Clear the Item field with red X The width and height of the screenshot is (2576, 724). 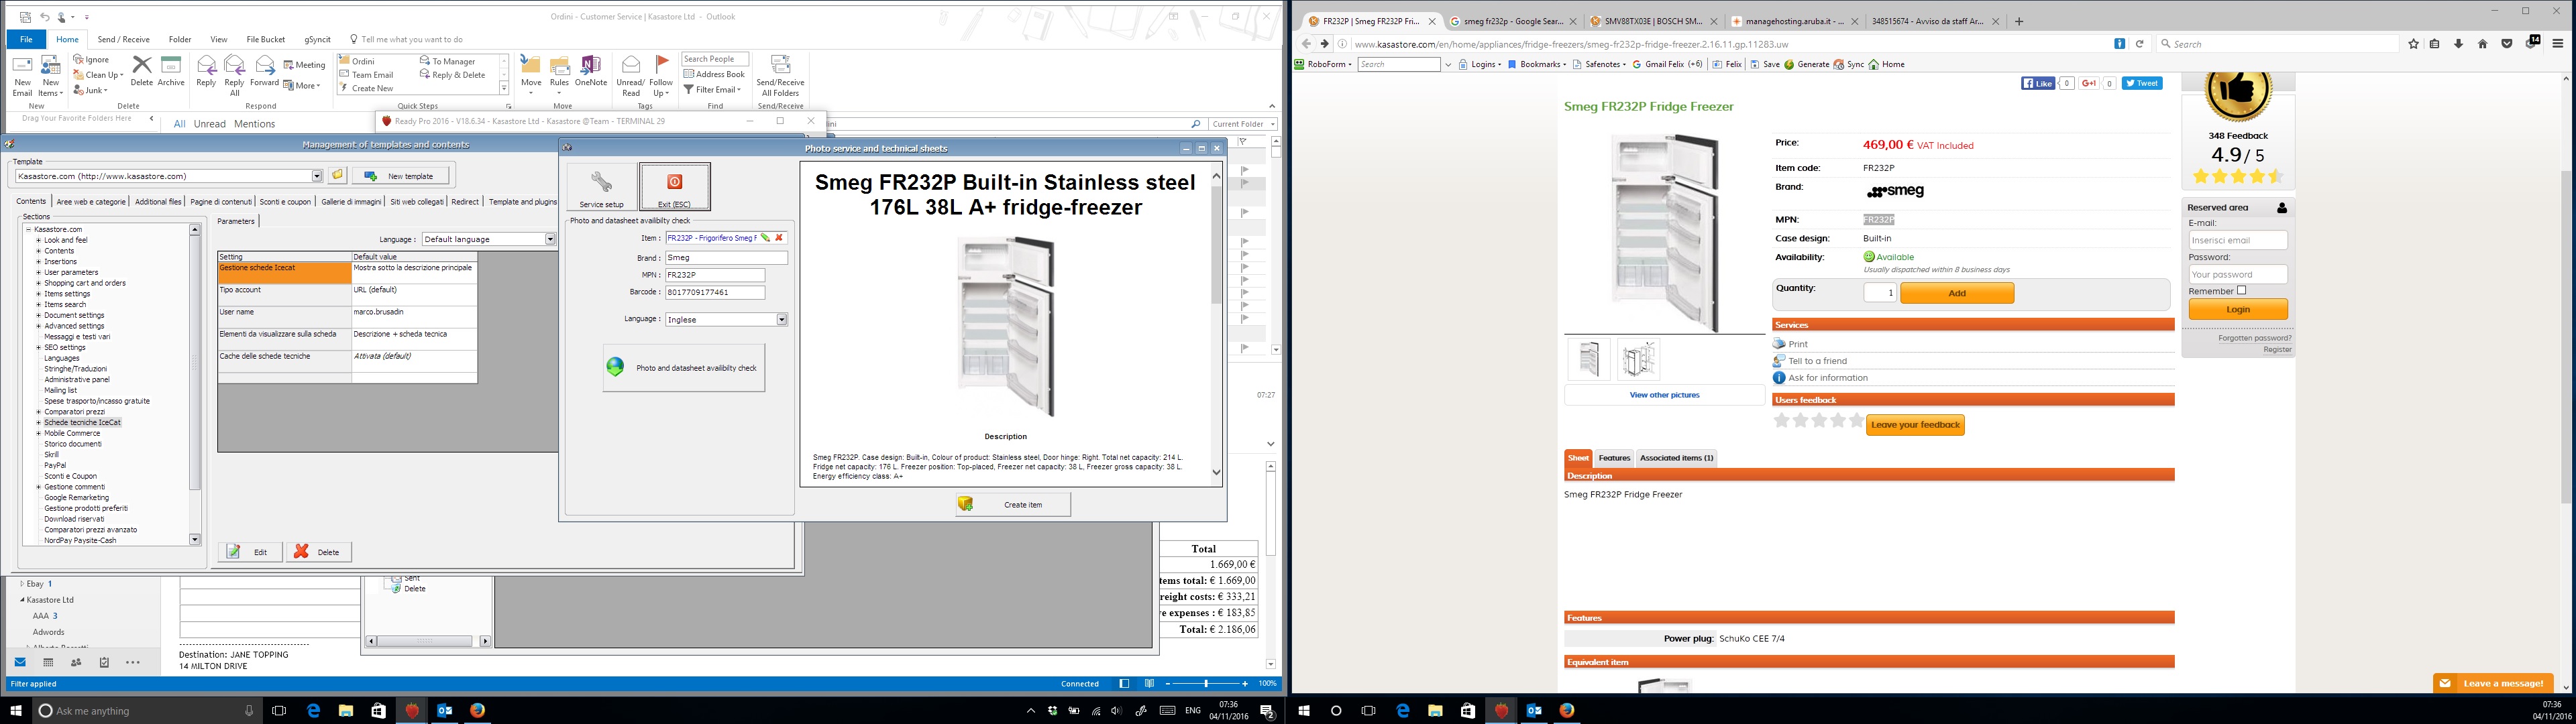pos(779,238)
